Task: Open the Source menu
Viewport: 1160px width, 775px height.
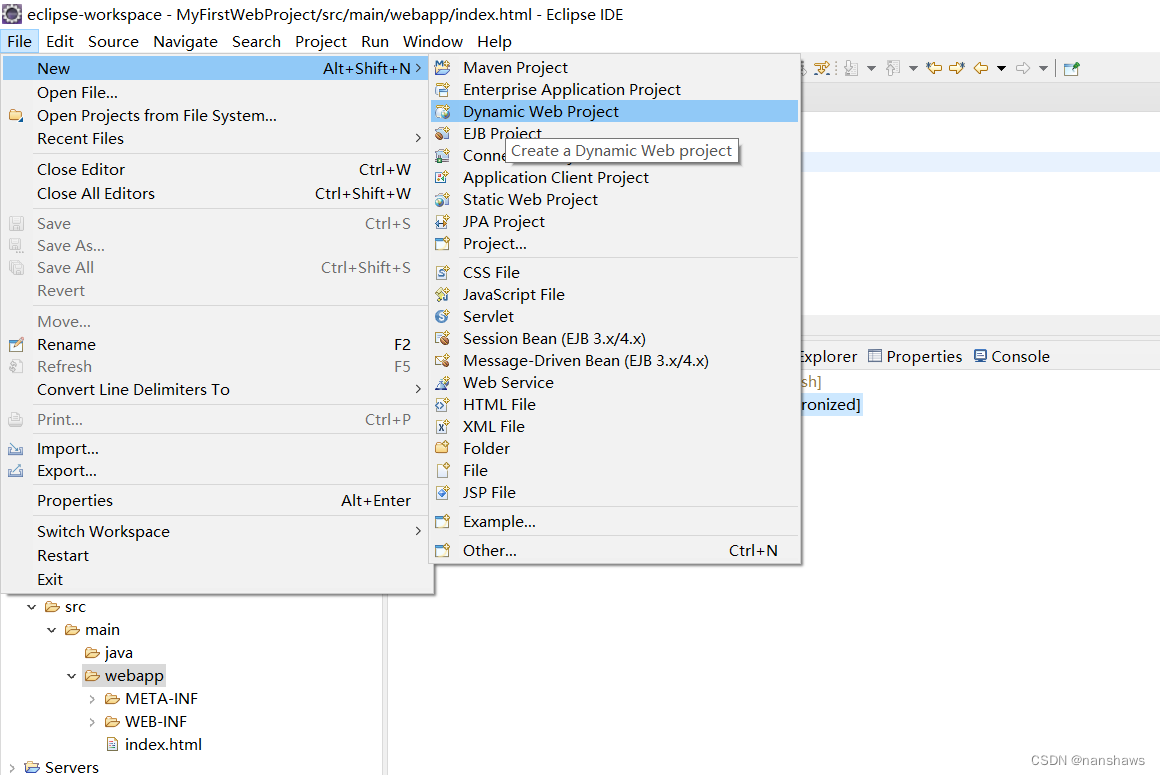Action: (113, 41)
